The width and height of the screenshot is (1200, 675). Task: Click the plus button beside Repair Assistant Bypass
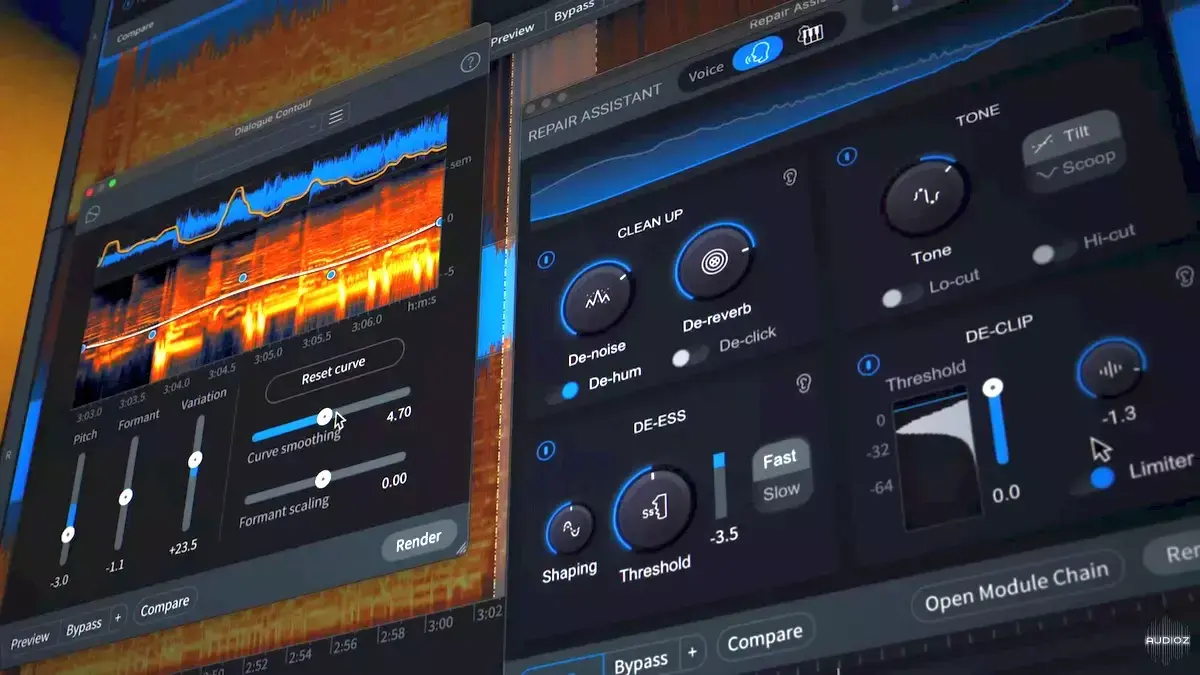(692, 654)
